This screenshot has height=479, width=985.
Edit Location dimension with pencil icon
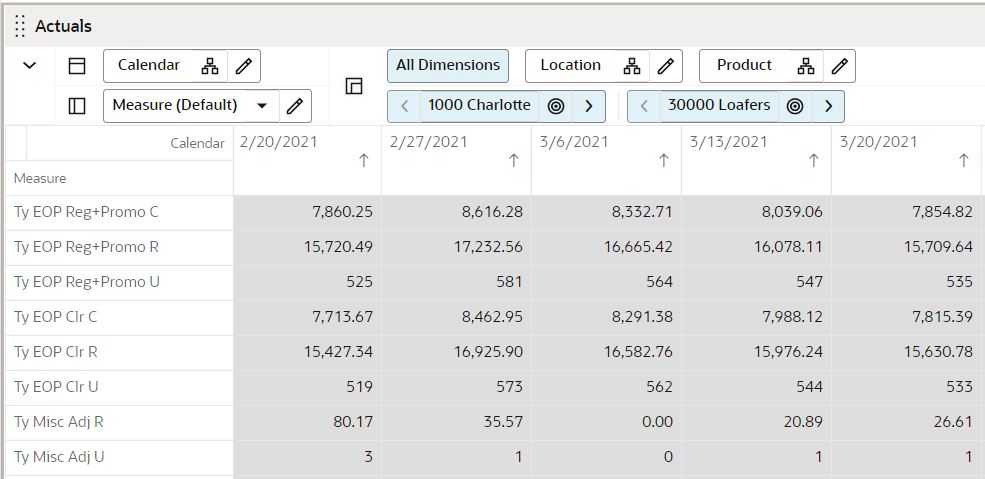click(666, 66)
